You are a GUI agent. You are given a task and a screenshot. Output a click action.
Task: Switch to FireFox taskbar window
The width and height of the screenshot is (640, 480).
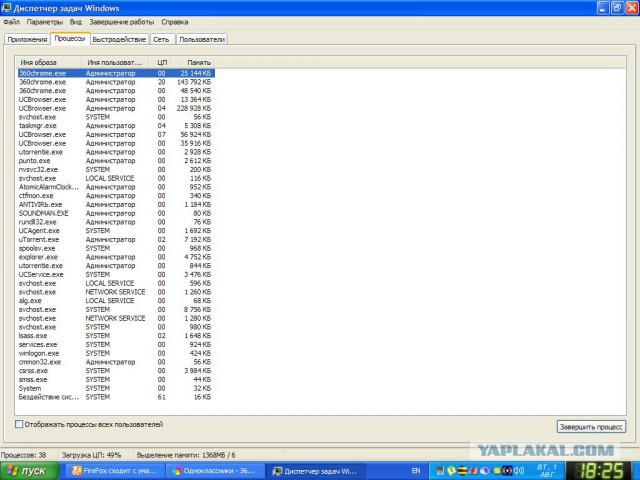tap(115, 471)
